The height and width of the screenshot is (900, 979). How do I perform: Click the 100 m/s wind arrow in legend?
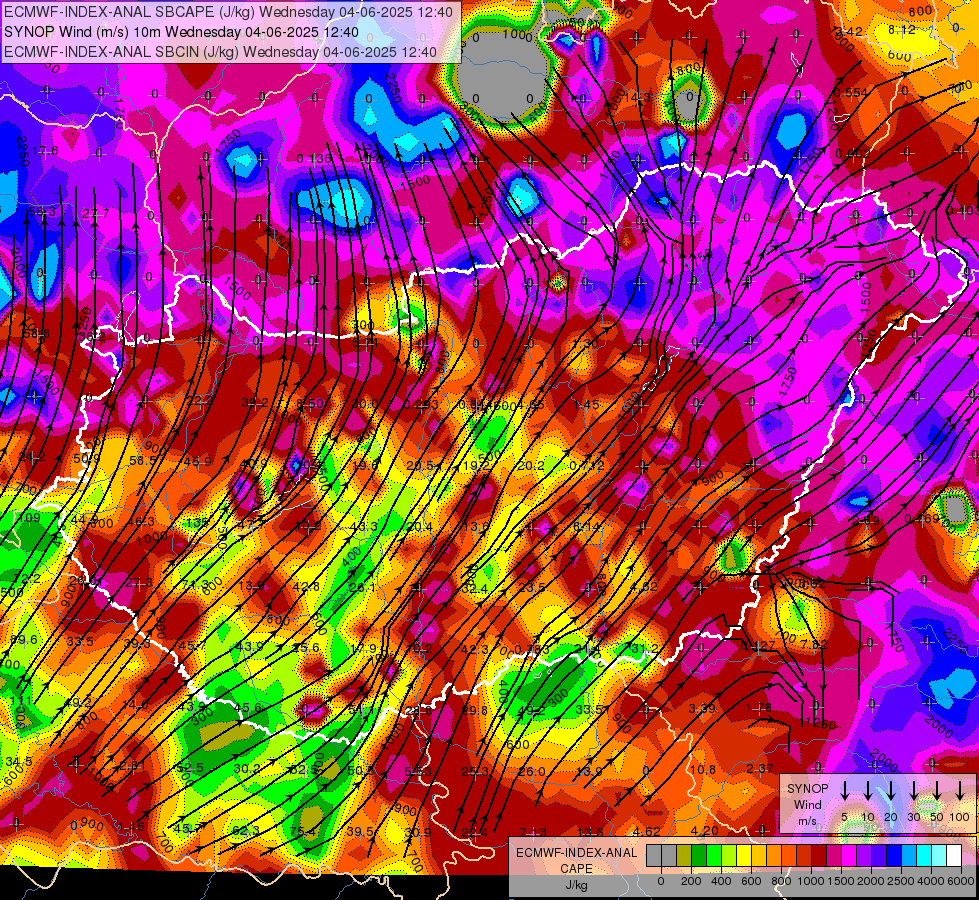(960, 790)
